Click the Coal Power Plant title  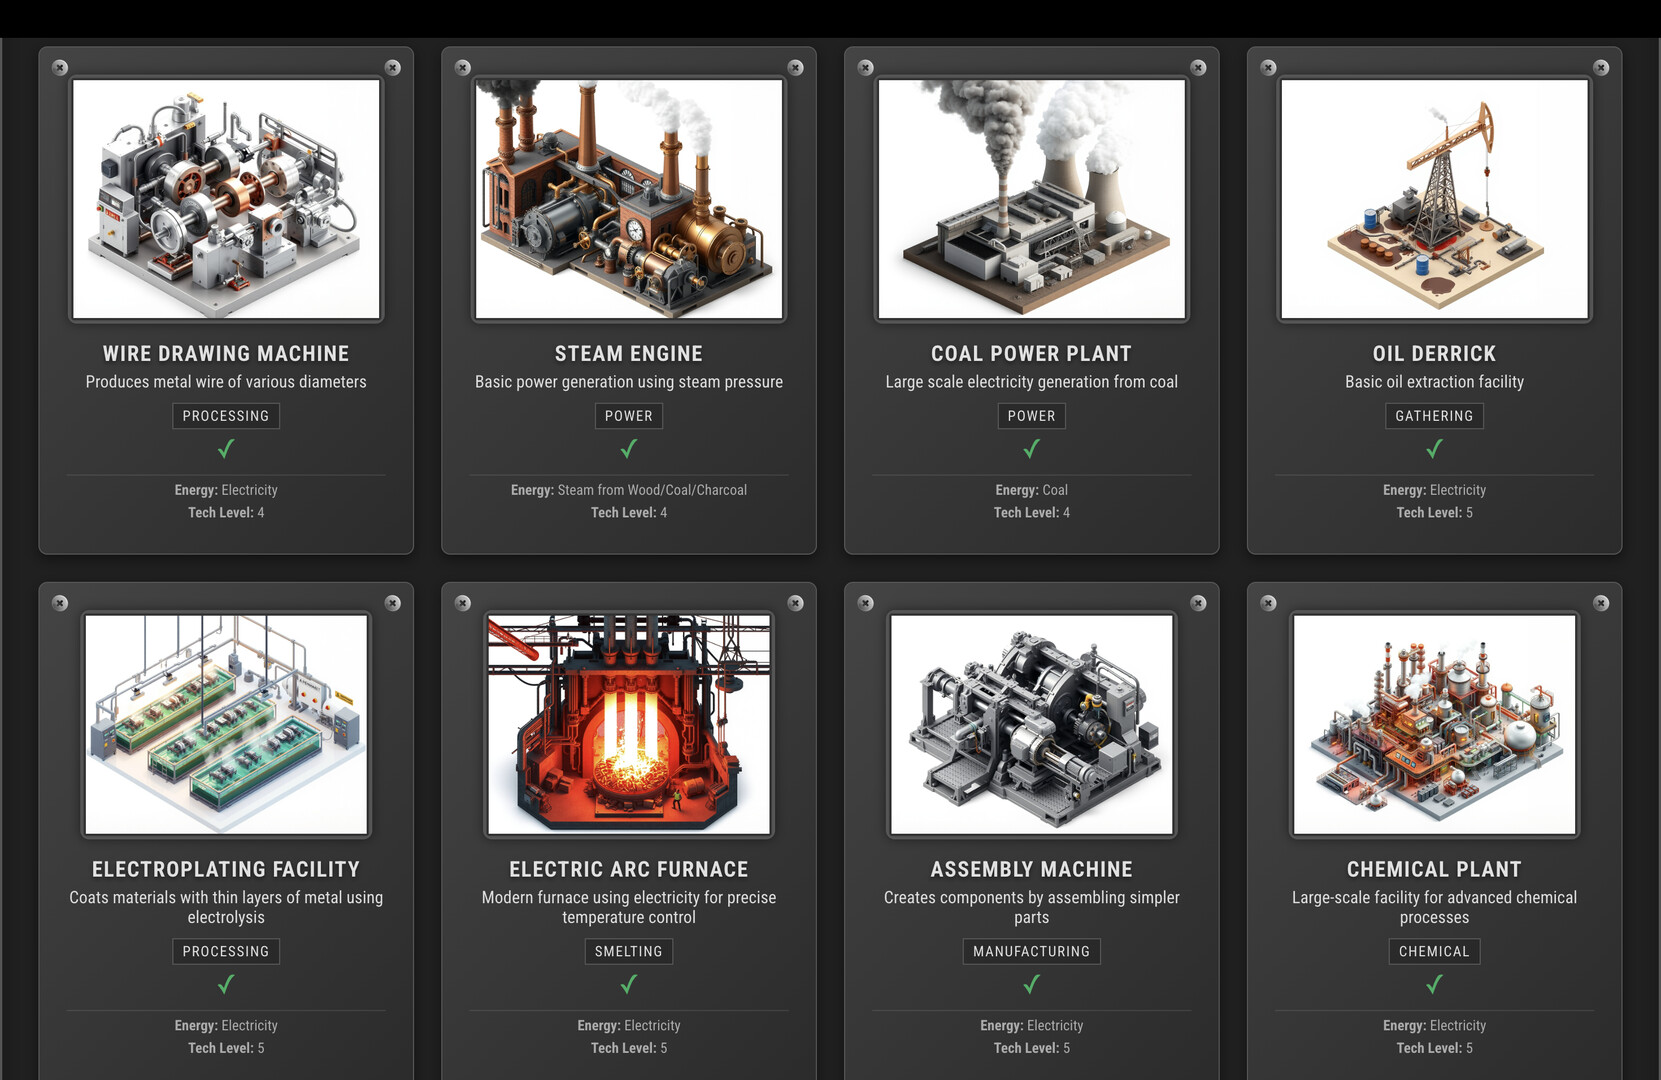tap(1031, 353)
